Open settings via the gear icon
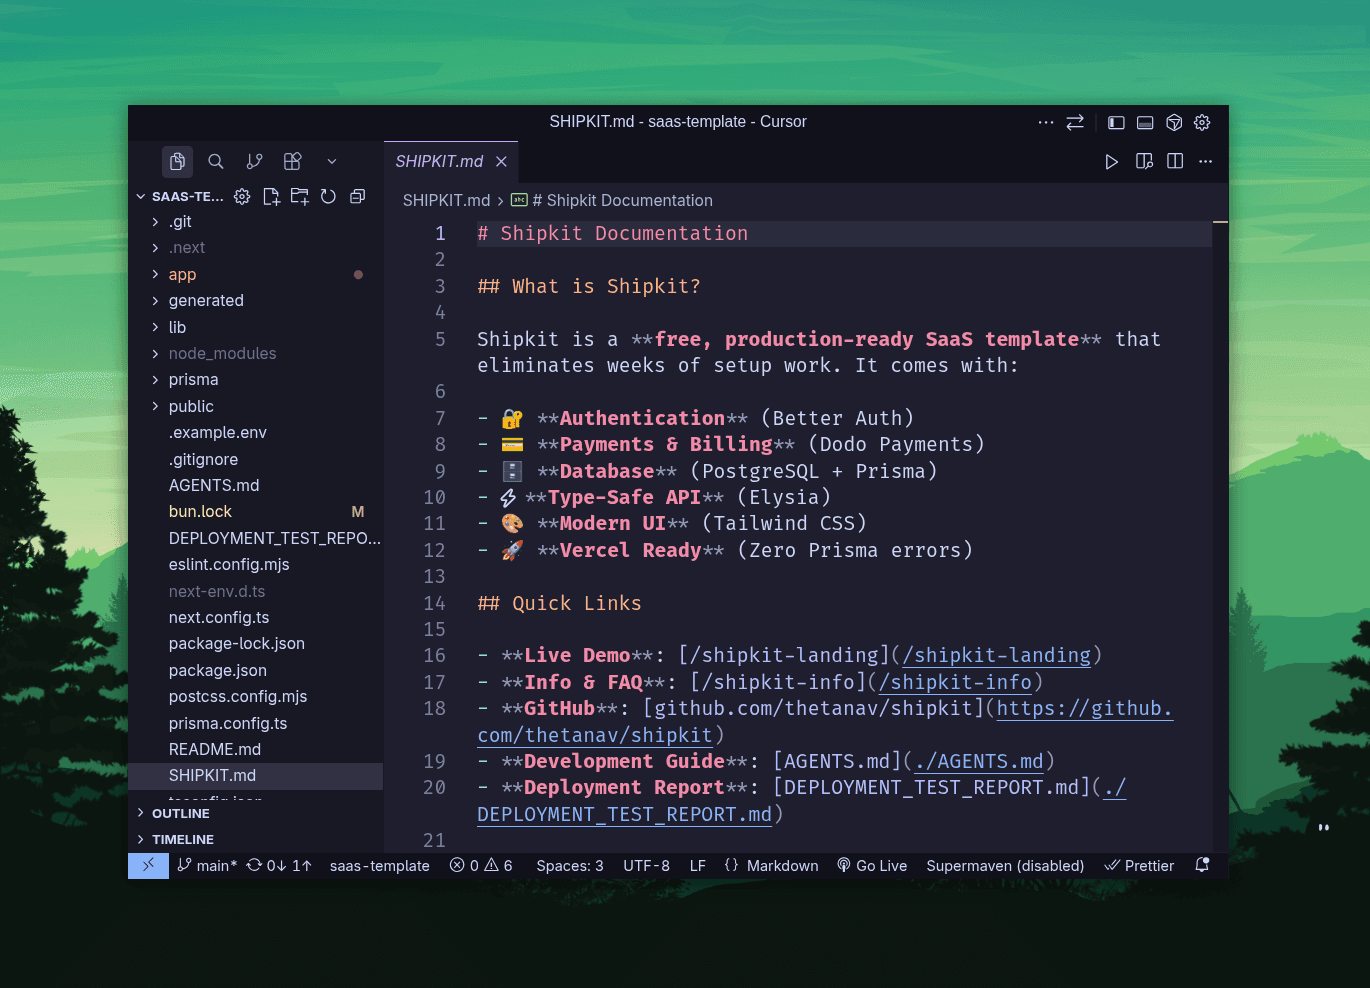The width and height of the screenshot is (1370, 988). pyautogui.click(x=1201, y=122)
